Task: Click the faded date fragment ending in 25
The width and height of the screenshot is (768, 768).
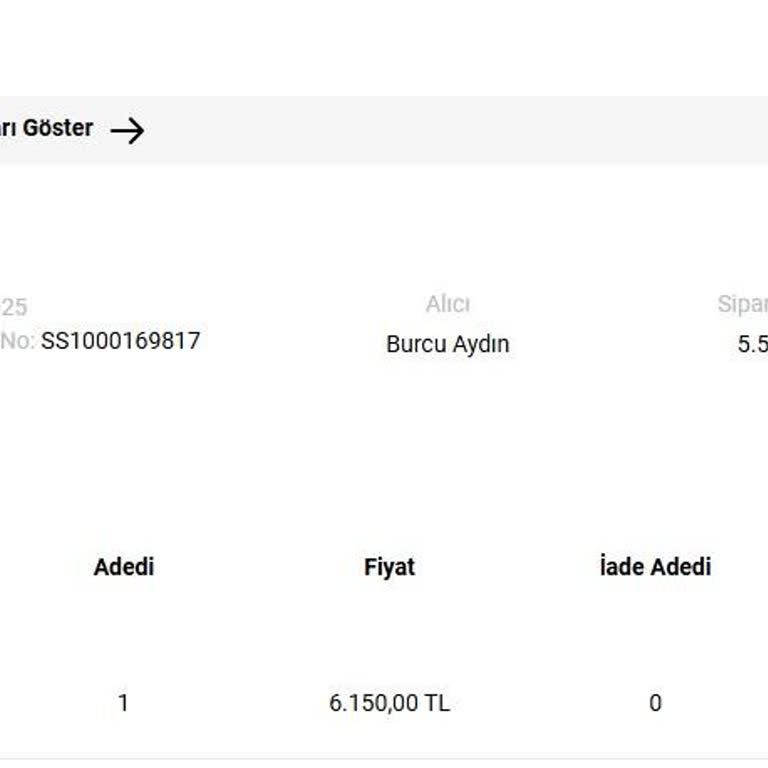Action: coord(14,308)
